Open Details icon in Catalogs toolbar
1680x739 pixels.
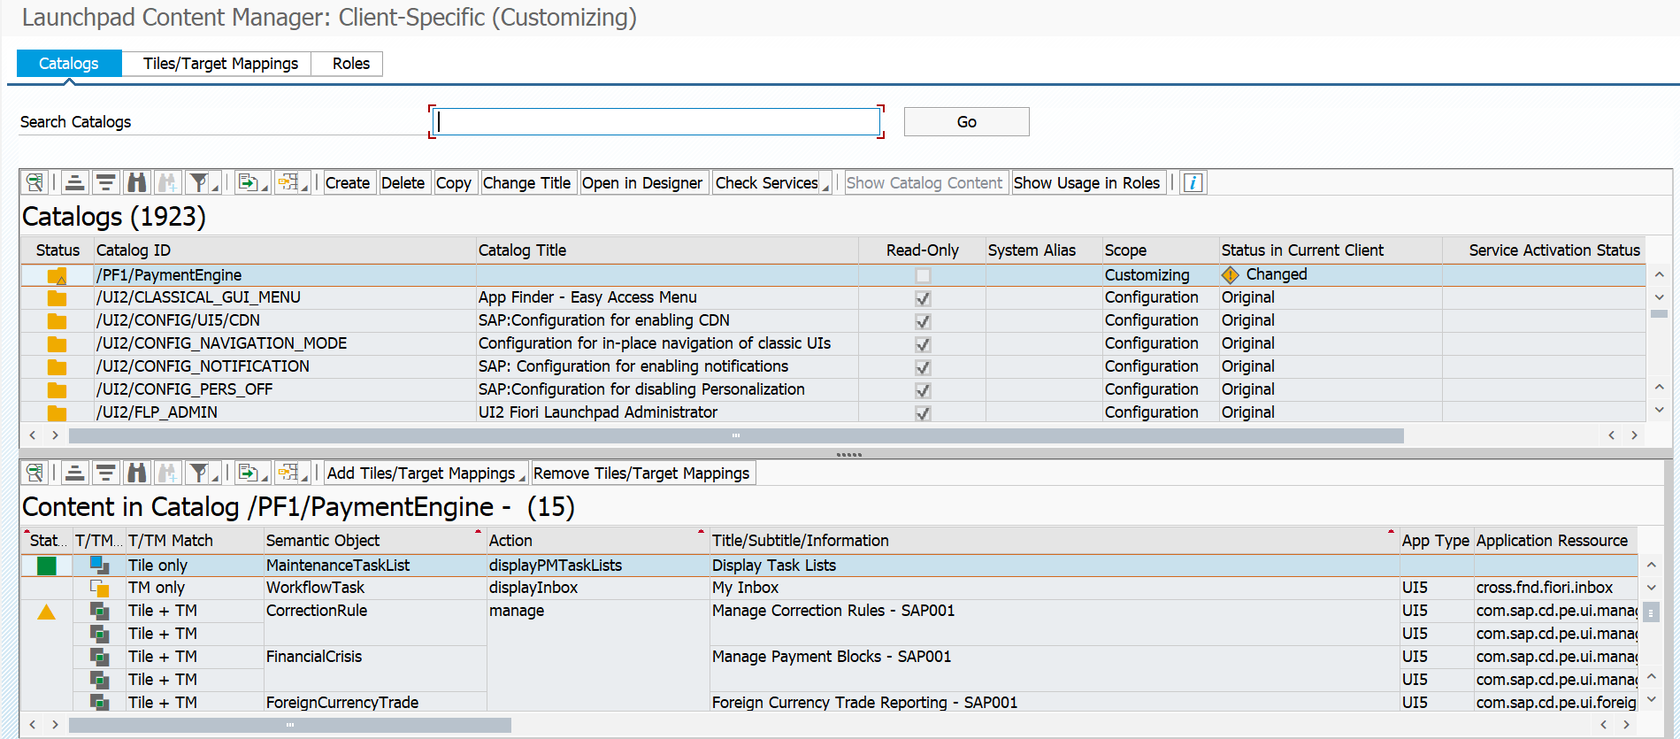35,183
